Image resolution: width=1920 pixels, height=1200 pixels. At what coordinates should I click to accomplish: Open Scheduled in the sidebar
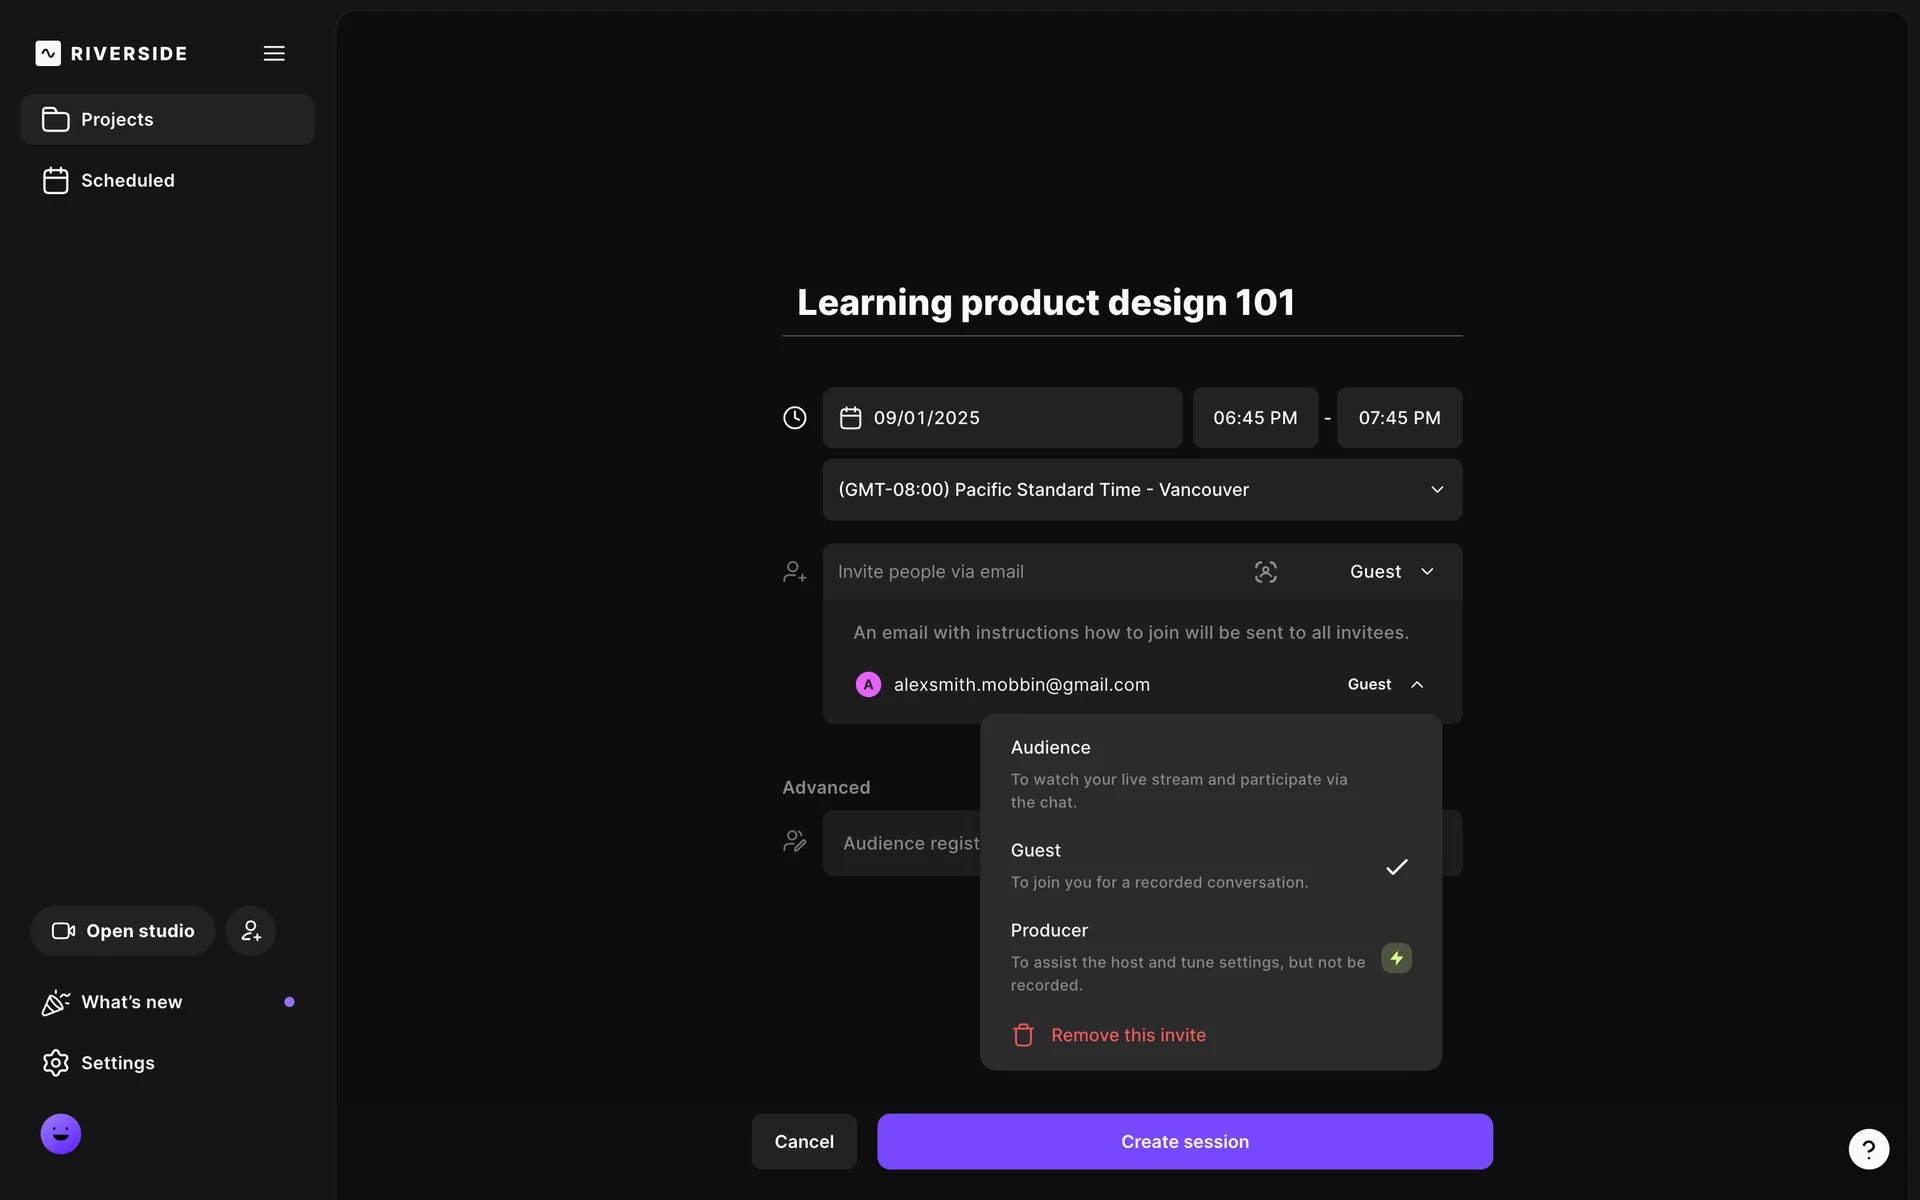pos(127,181)
